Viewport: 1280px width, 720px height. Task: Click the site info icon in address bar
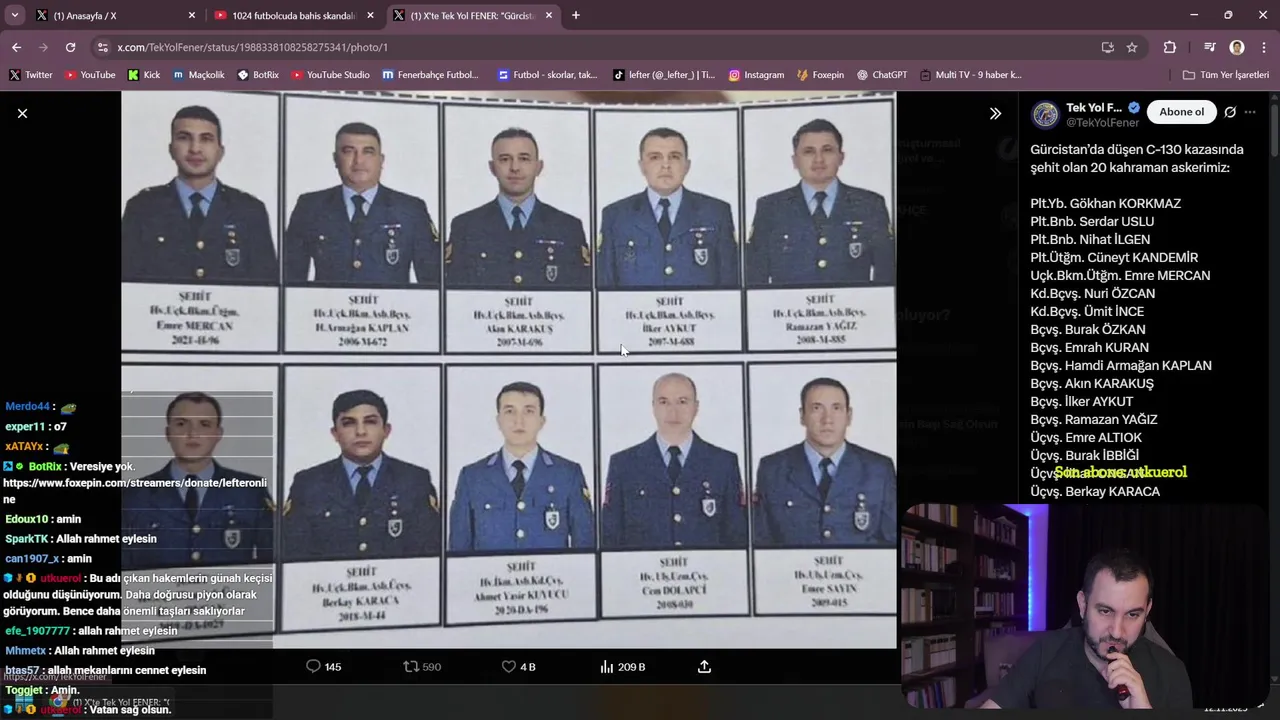[101, 47]
